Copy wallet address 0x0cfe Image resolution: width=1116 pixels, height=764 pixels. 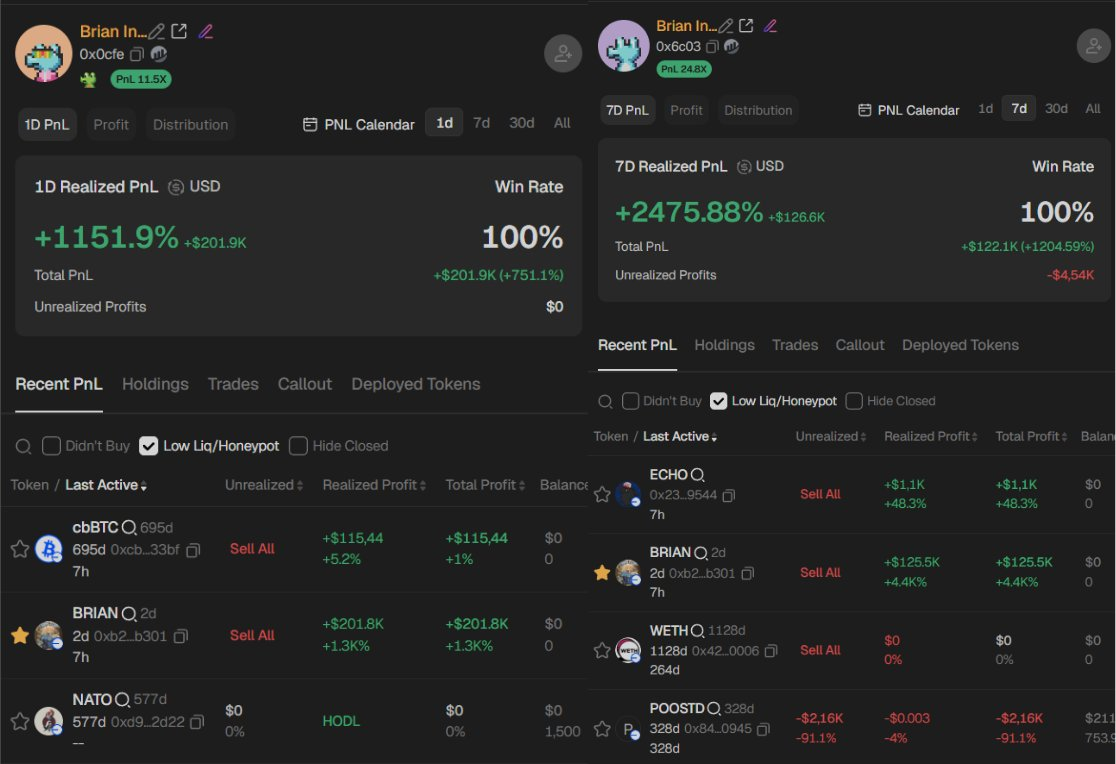(137, 54)
